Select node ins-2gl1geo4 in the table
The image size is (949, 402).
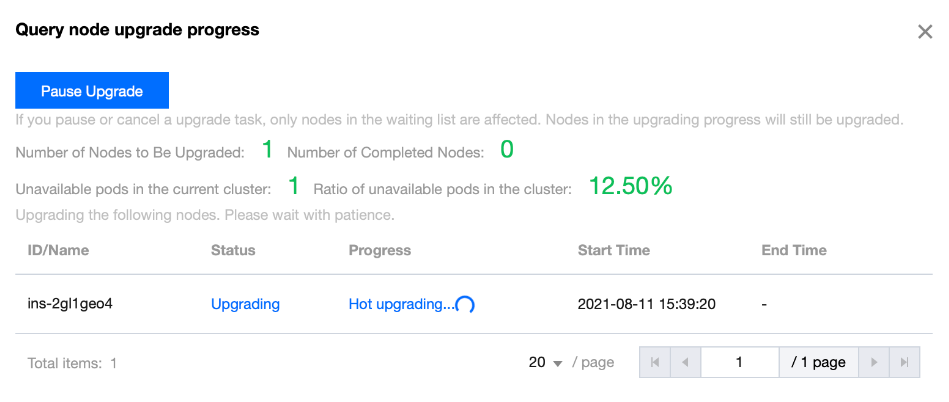click(x=70, y=304)
